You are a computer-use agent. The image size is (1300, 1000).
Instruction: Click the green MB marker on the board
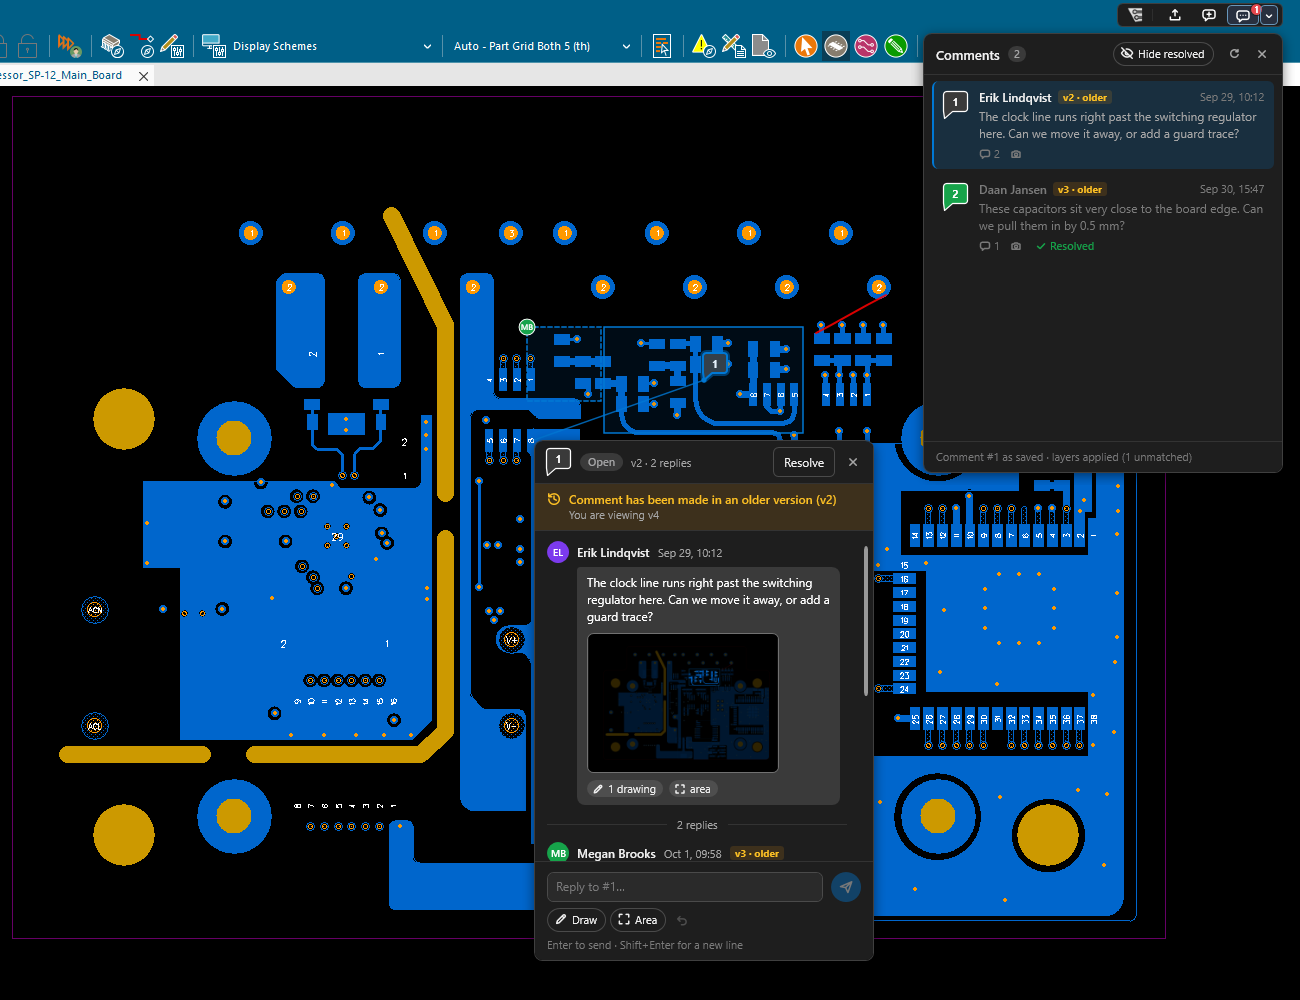coord(527,327)
